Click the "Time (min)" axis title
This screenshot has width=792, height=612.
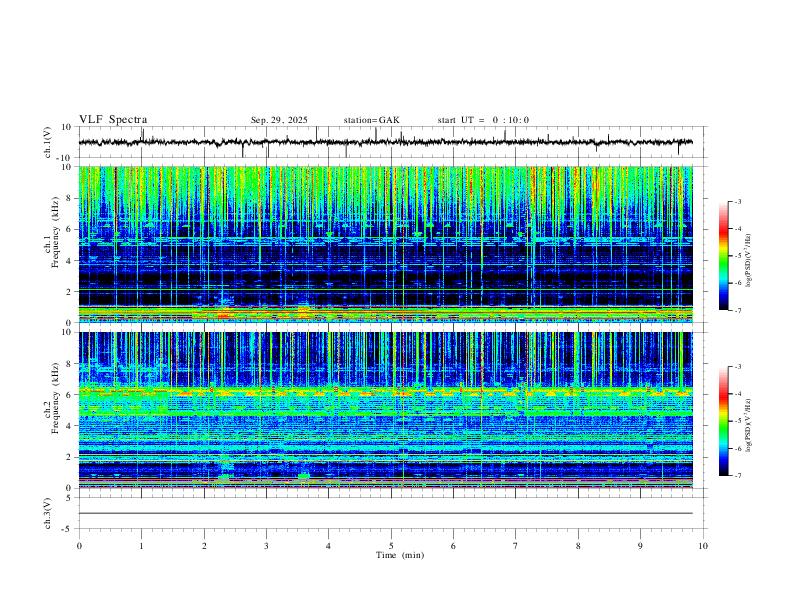click(400, 555)
